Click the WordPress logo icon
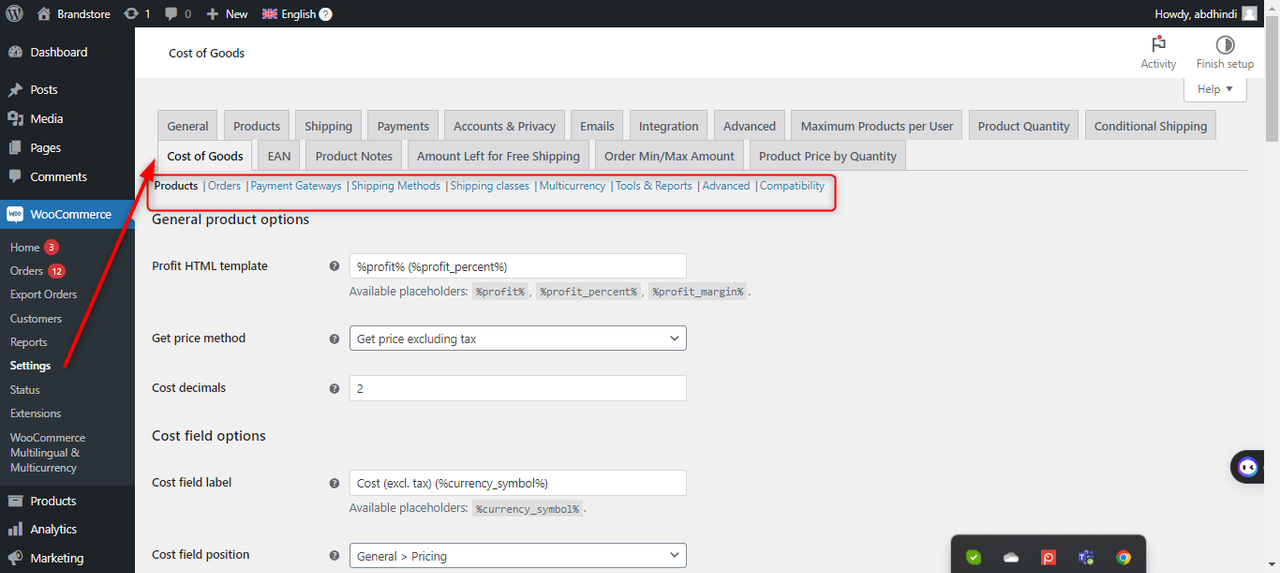This screenshot has height=573, width=1280. tap(15, 14)
